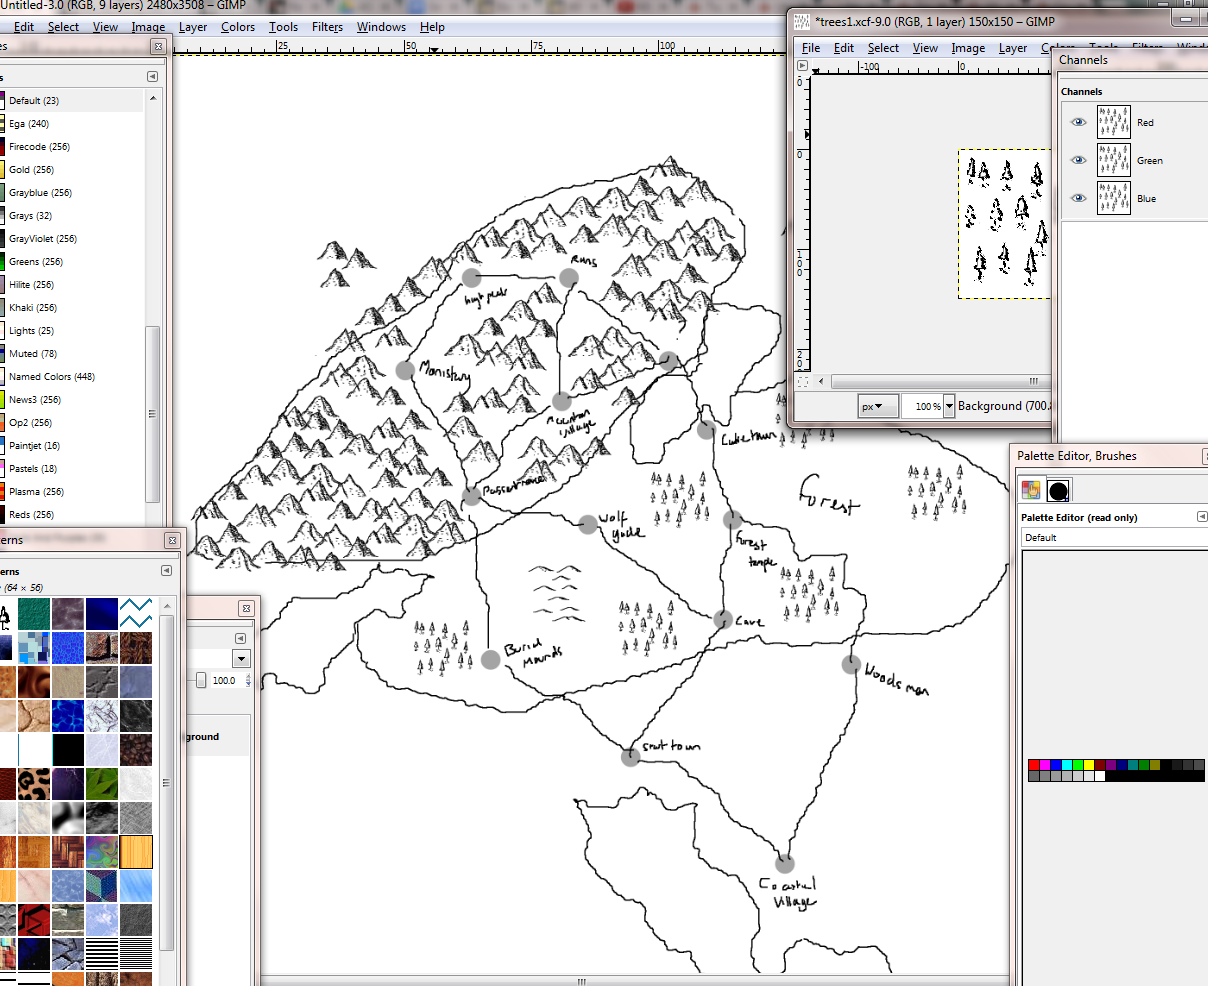Screen dimensions: 1208x986
Task: Open the Select menu in trees1 window
Action: 883,48
